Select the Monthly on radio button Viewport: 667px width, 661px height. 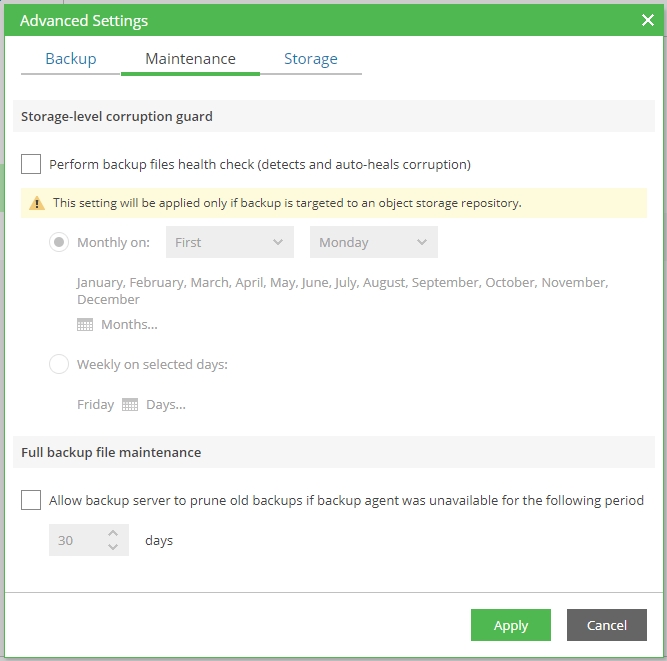pos(59,242)
